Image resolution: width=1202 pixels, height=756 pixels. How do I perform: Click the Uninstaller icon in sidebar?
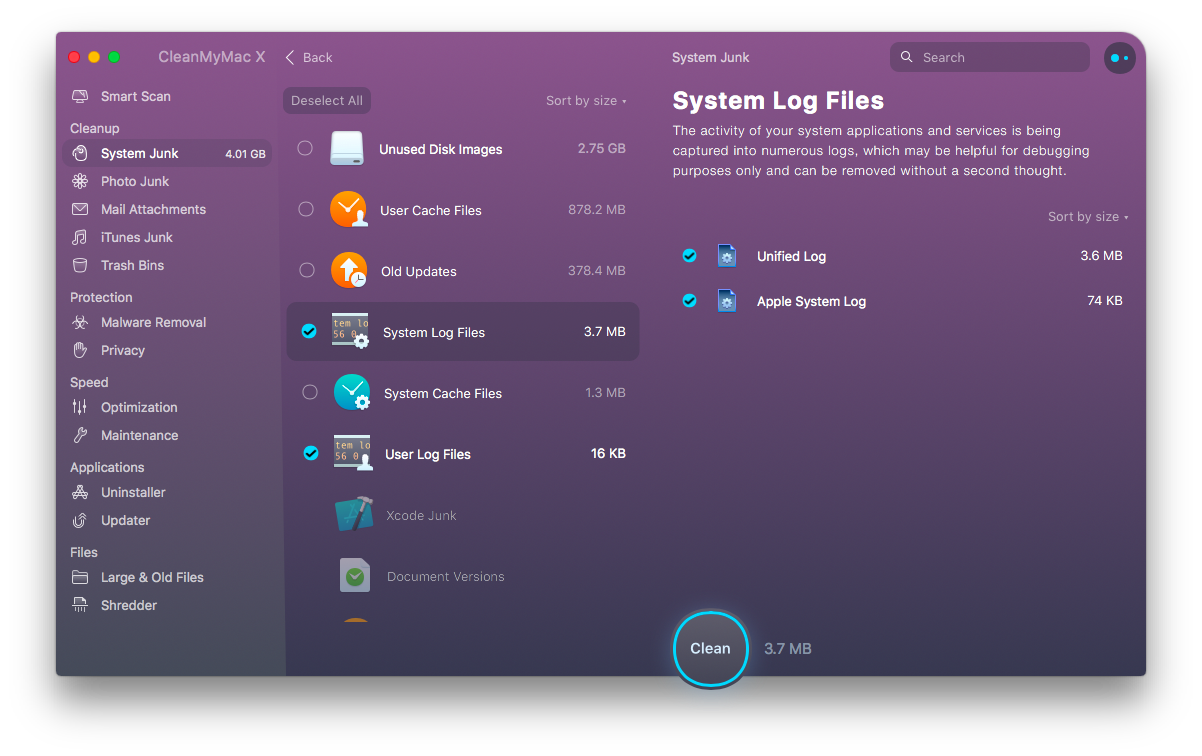tap(80, 493)
